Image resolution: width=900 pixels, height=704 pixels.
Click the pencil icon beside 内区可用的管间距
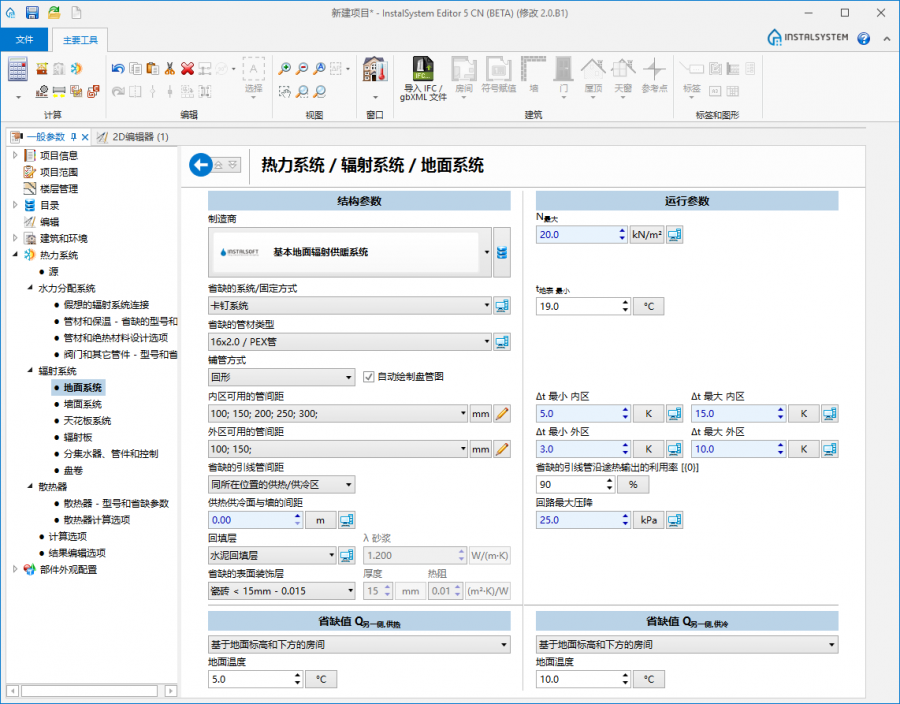point(502,413)
